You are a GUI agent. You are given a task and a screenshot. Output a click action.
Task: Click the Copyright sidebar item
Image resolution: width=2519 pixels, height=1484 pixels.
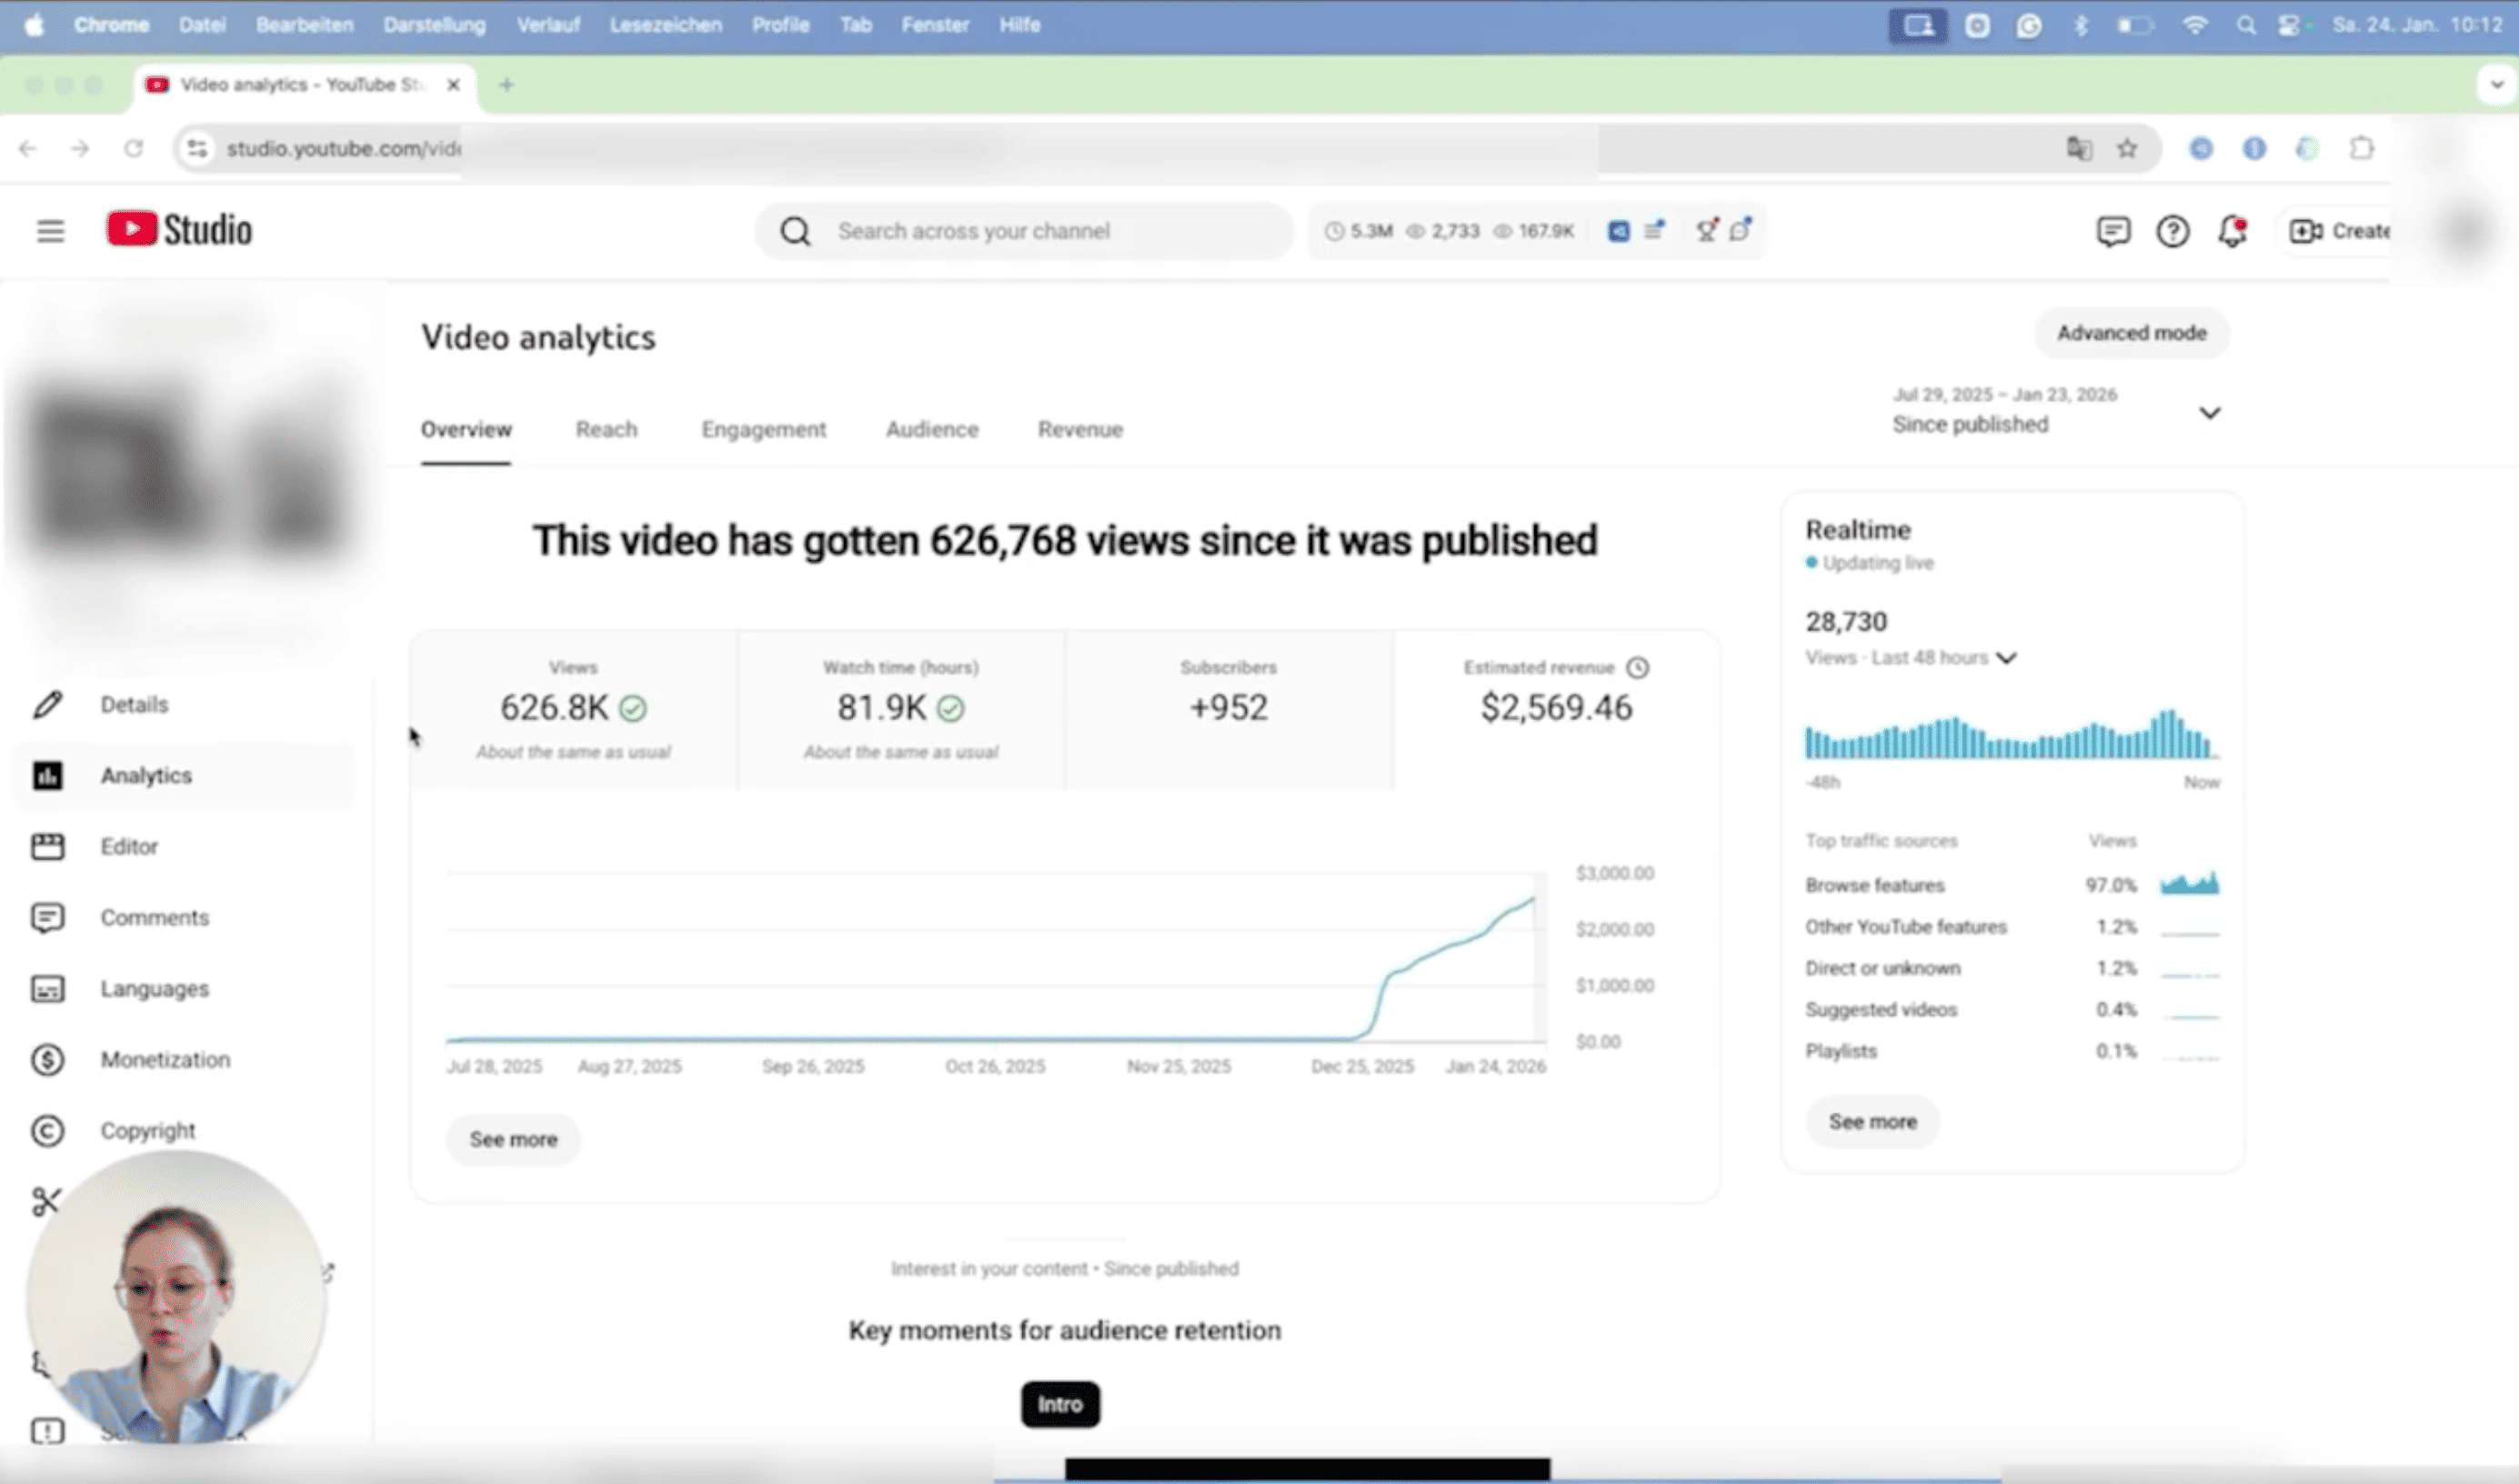(147, 1130)
